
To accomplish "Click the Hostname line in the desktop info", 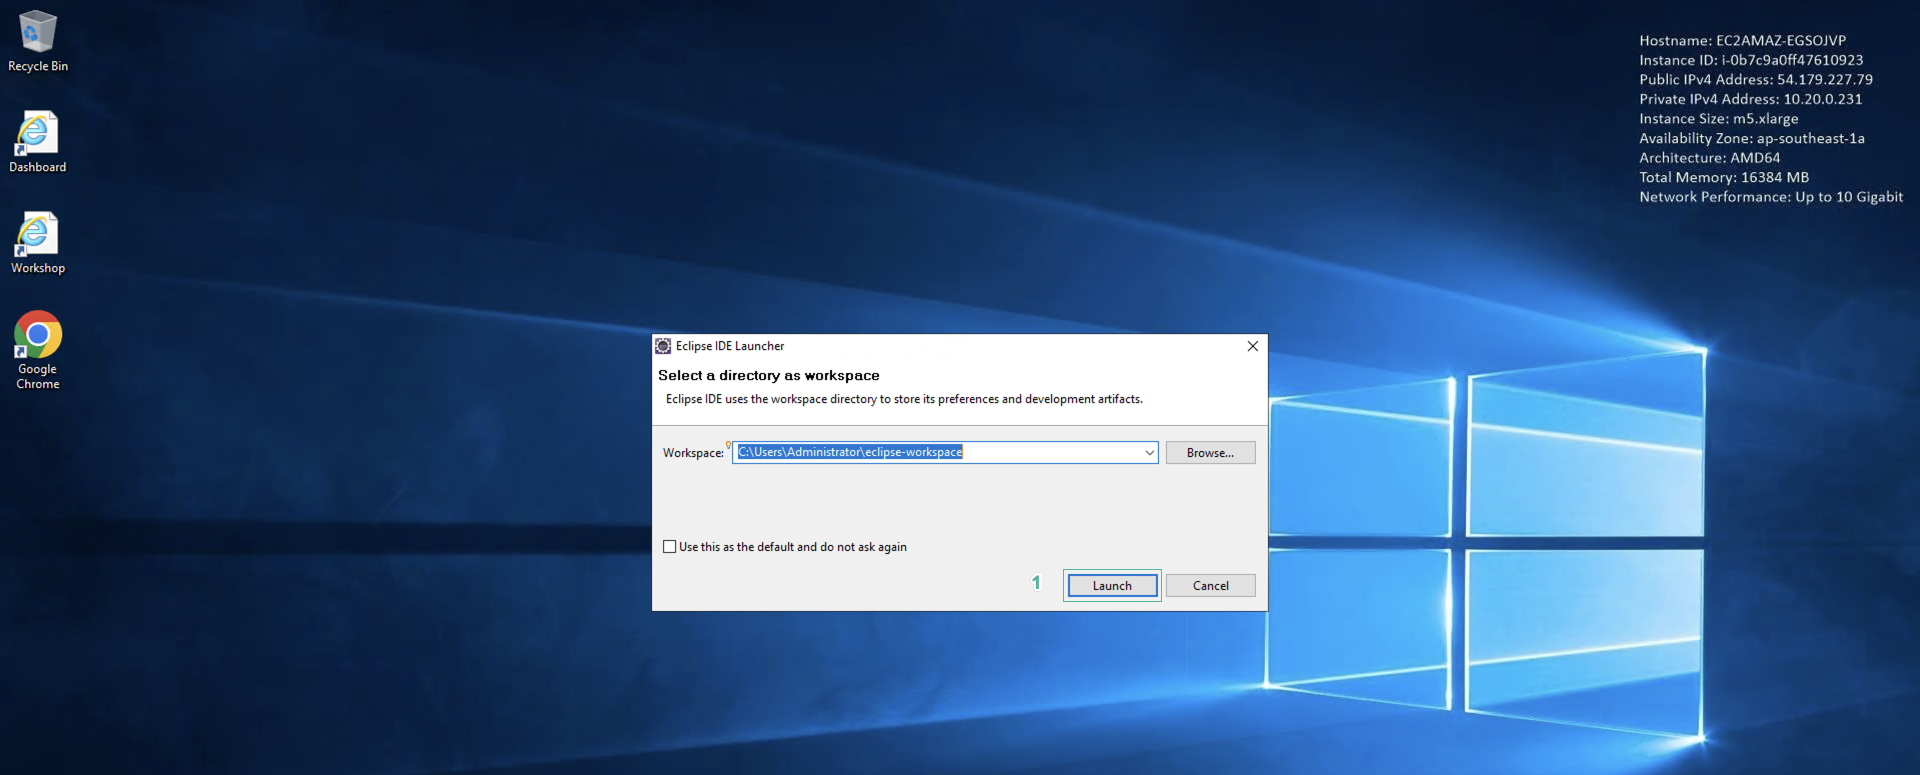I will 1743,41.
